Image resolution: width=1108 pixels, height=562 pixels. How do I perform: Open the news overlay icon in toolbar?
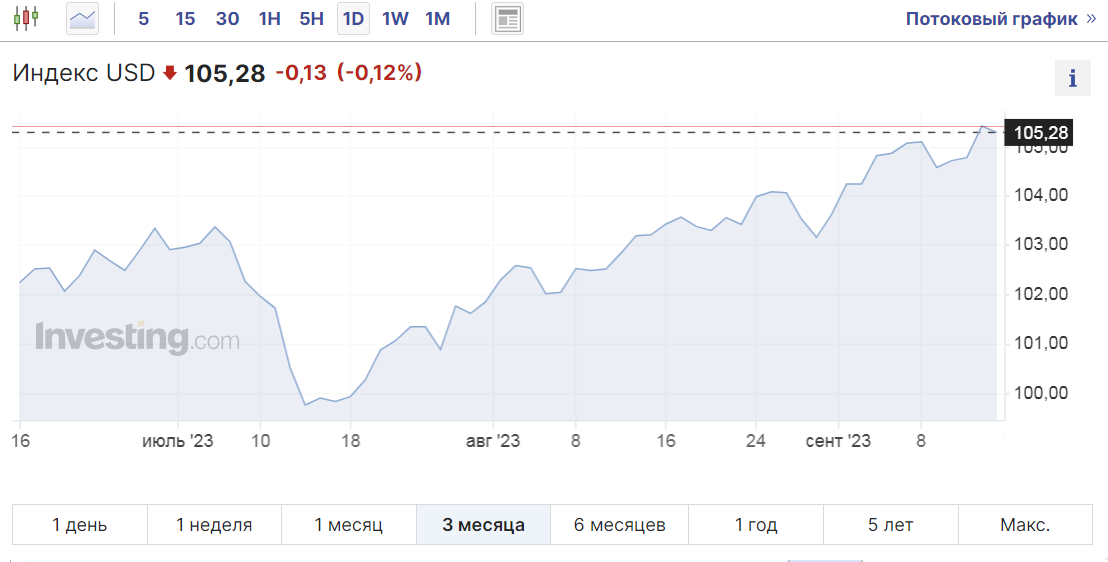point(507,19)
